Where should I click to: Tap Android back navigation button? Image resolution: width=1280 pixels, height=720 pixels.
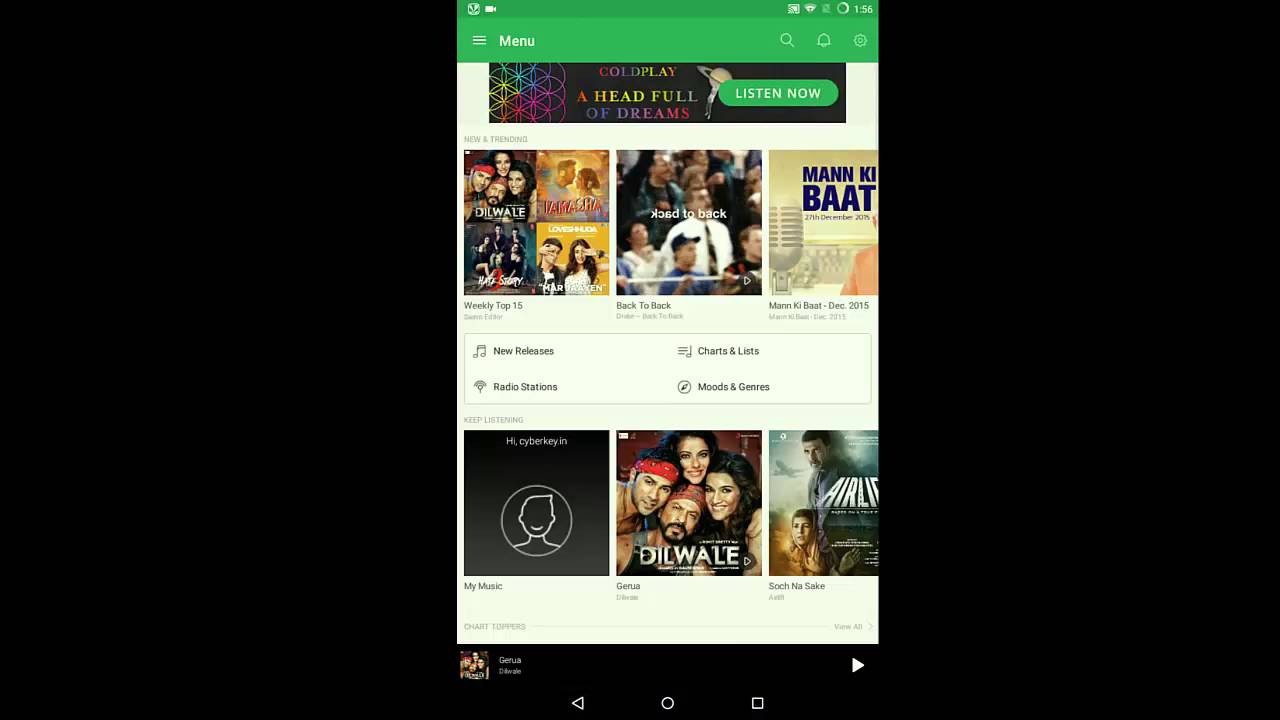pyautogui.click(x=577, y=703)
